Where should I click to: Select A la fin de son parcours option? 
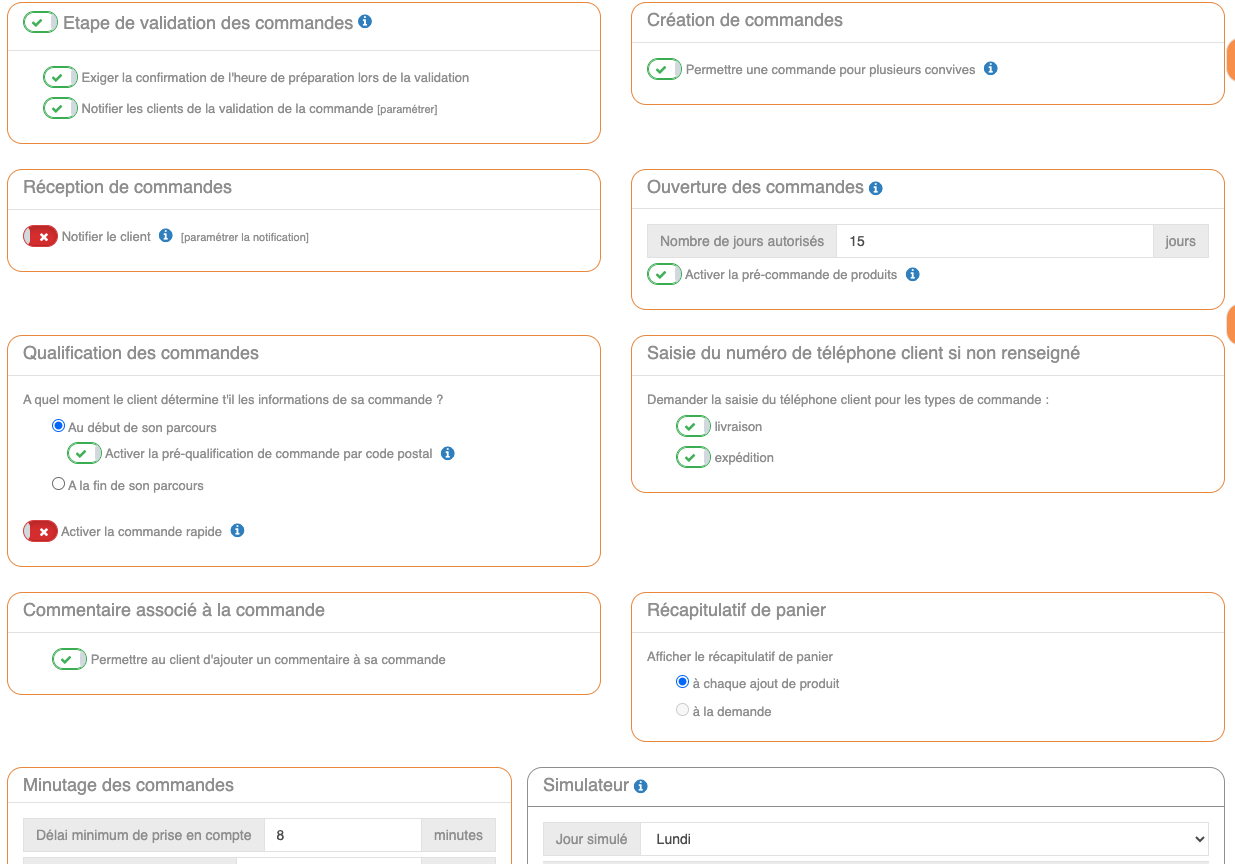tap(58, 485)
